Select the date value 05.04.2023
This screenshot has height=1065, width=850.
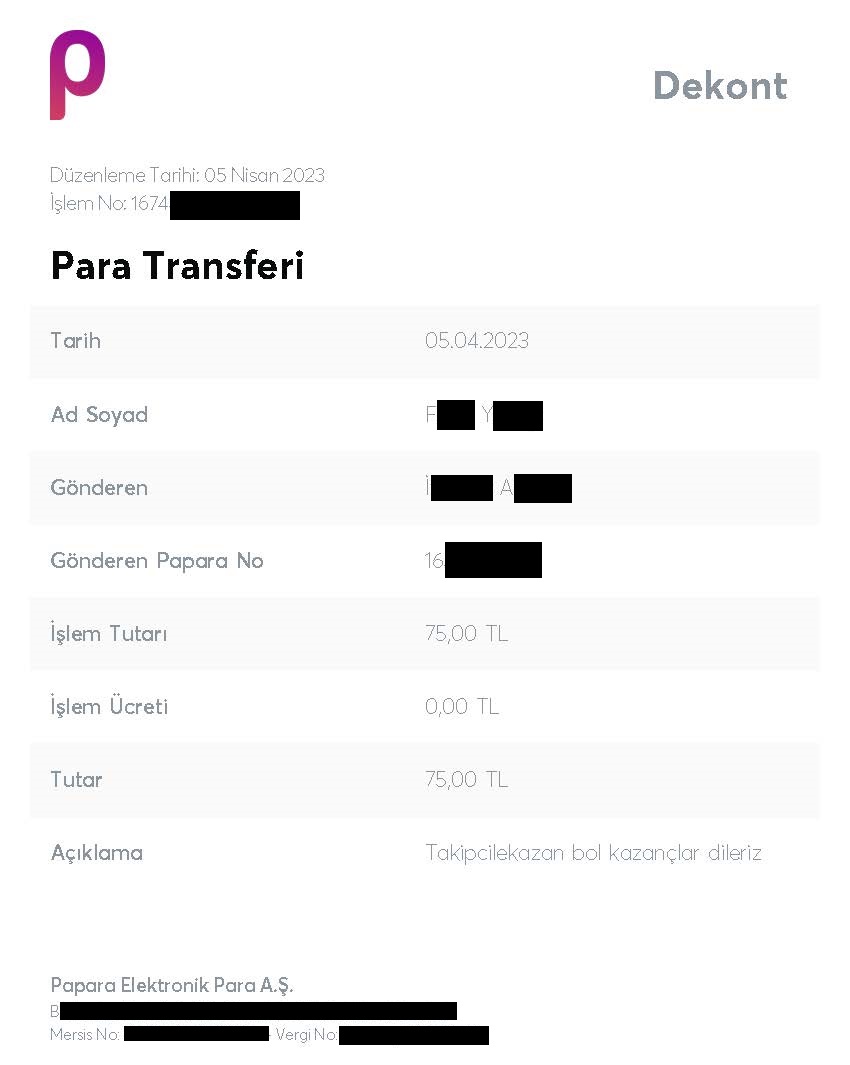pos(477,340)
